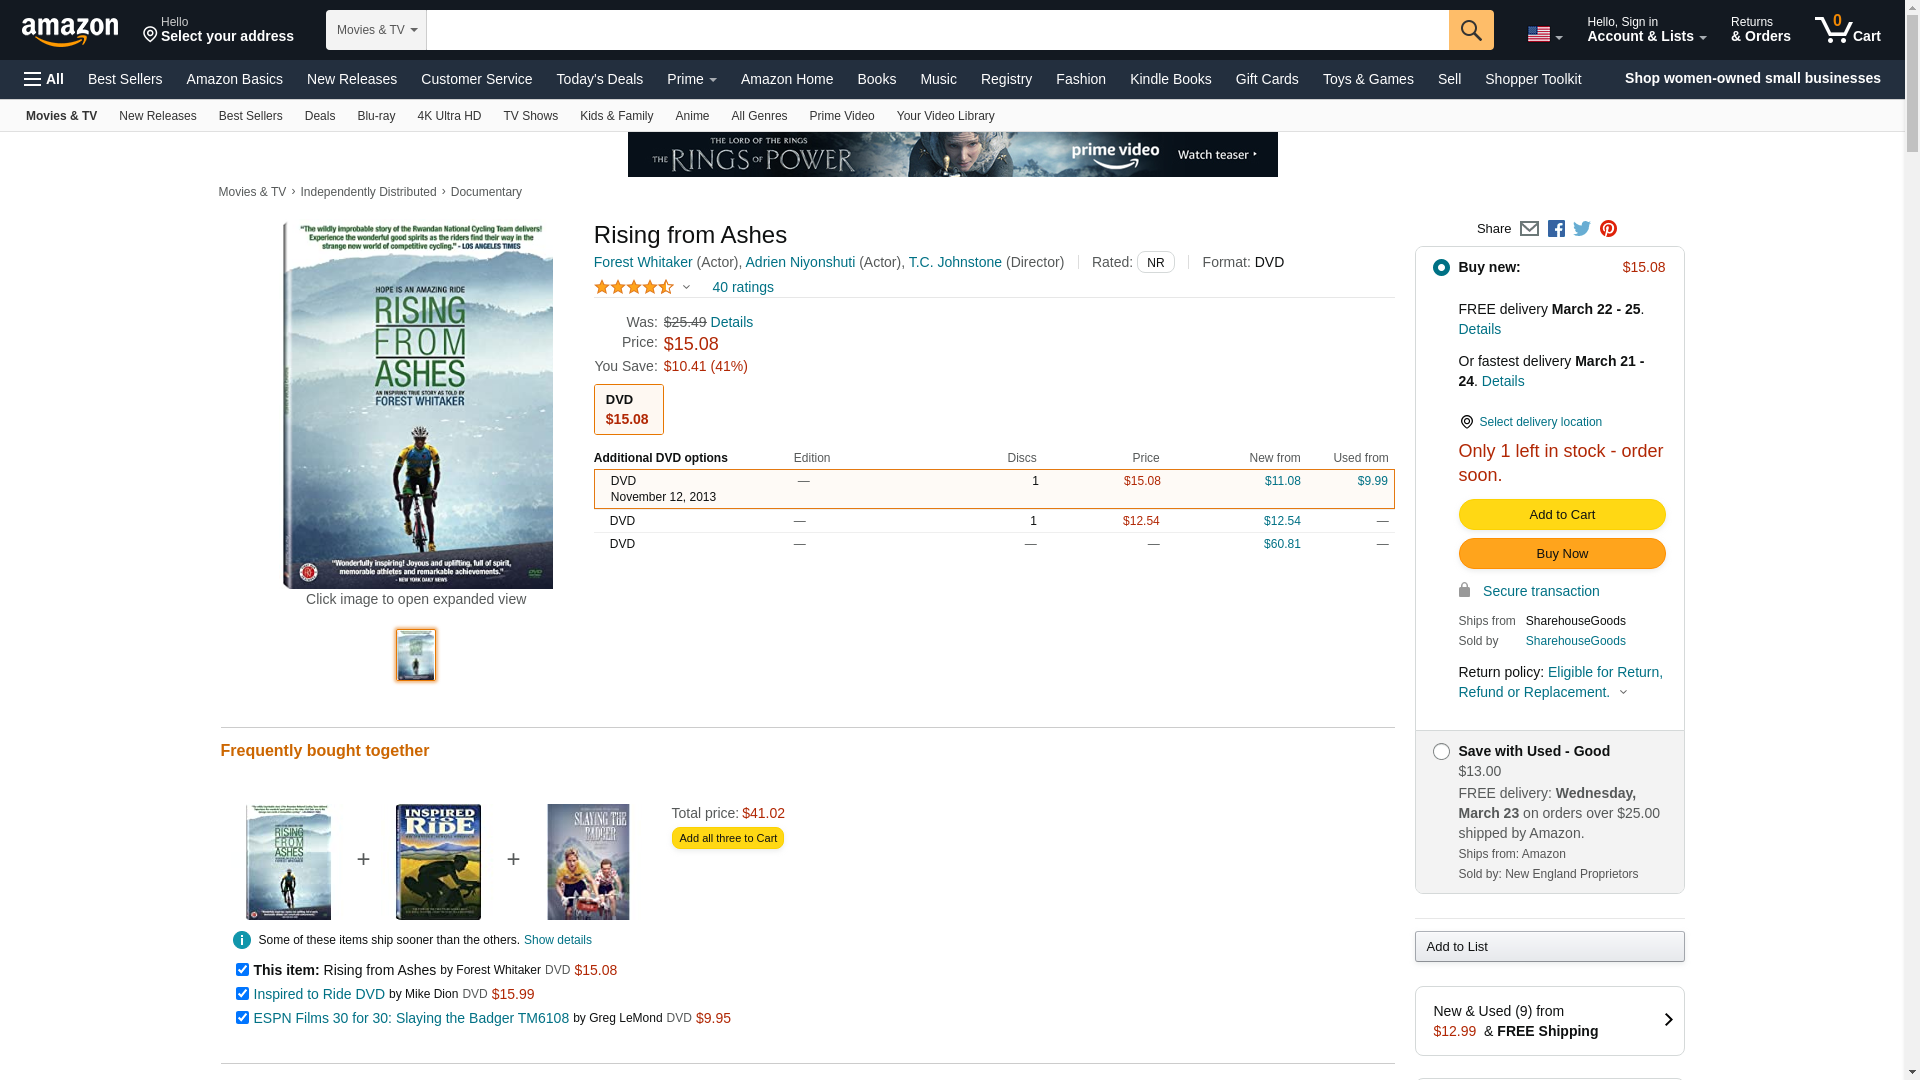Open Today's Deals in navigation bar
The width and height of the screenshot is (1920, 1080).
(599, 79)
